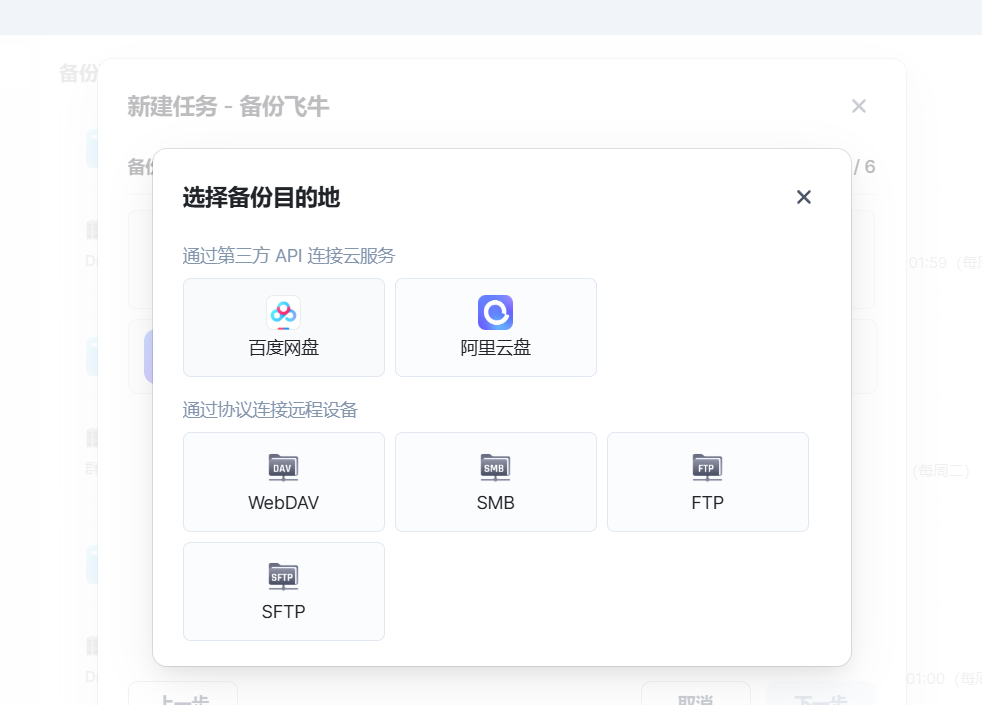Click the SFTP folder icon
Image resolution: width=982 pixels, height=705 pixels.
pos(283,577)
